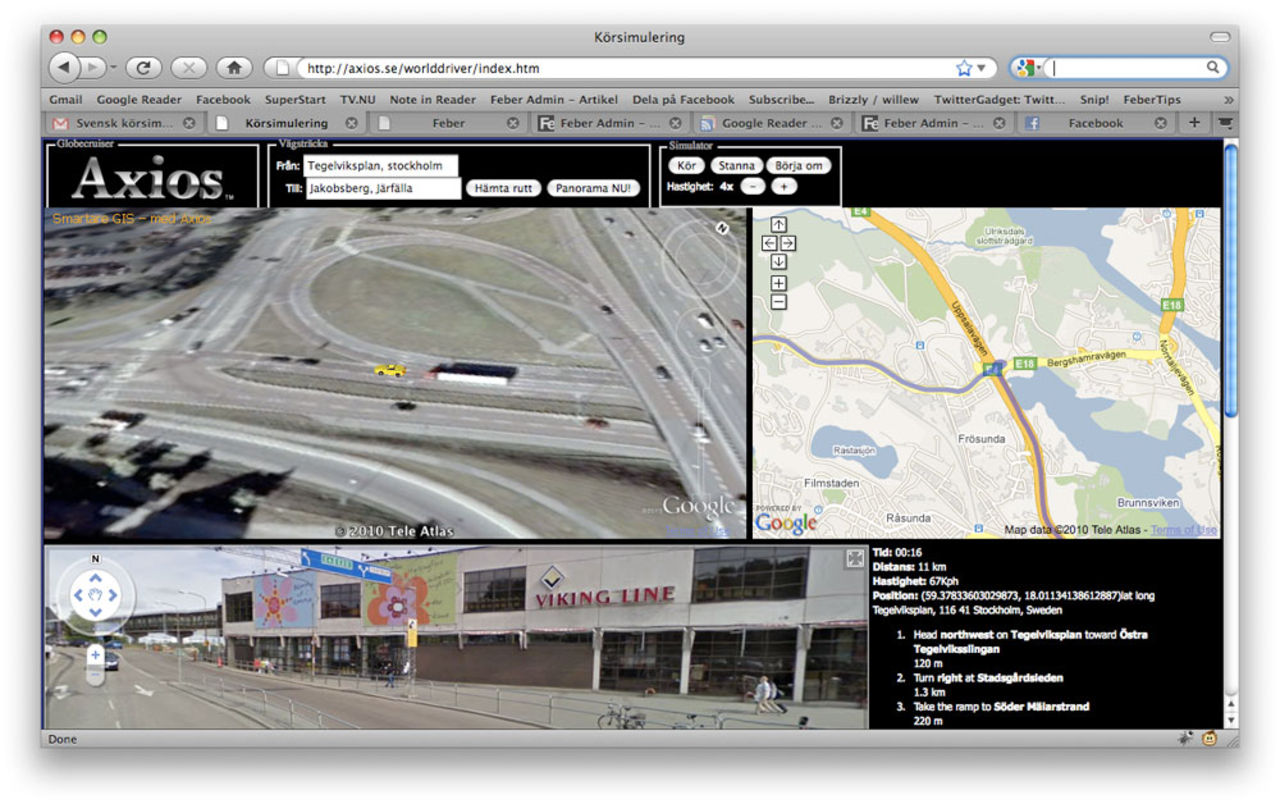
Task: Click the browser Home icon
Action: click(235, 68)
